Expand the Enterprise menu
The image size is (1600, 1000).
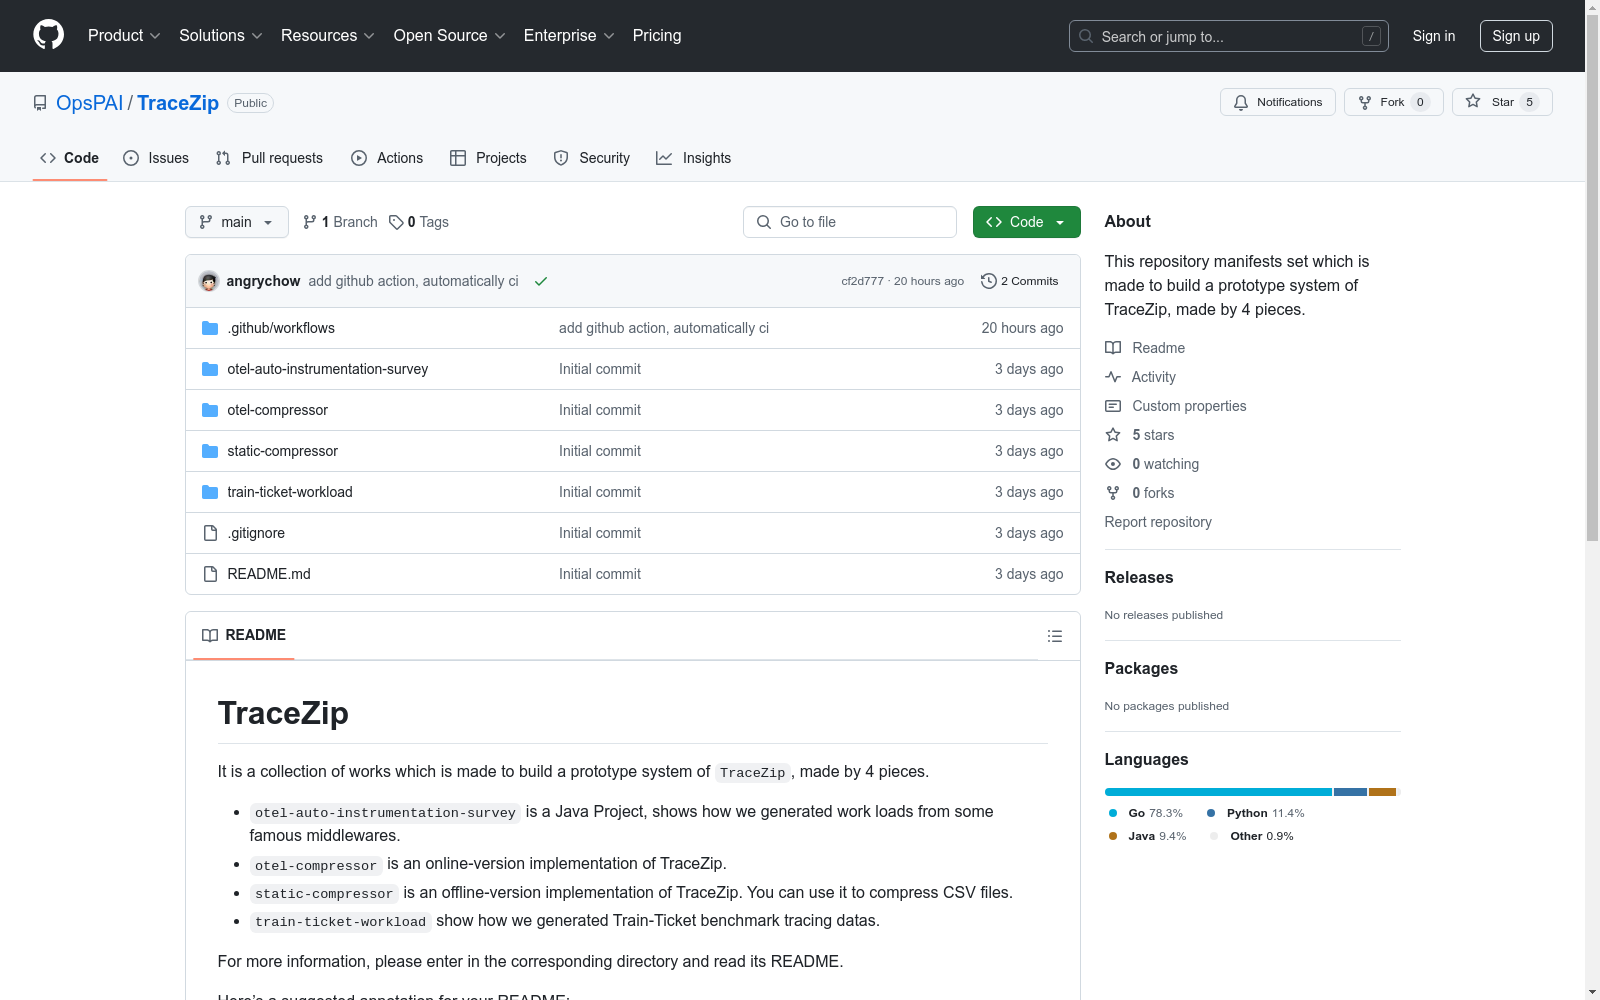pos(569,36)
